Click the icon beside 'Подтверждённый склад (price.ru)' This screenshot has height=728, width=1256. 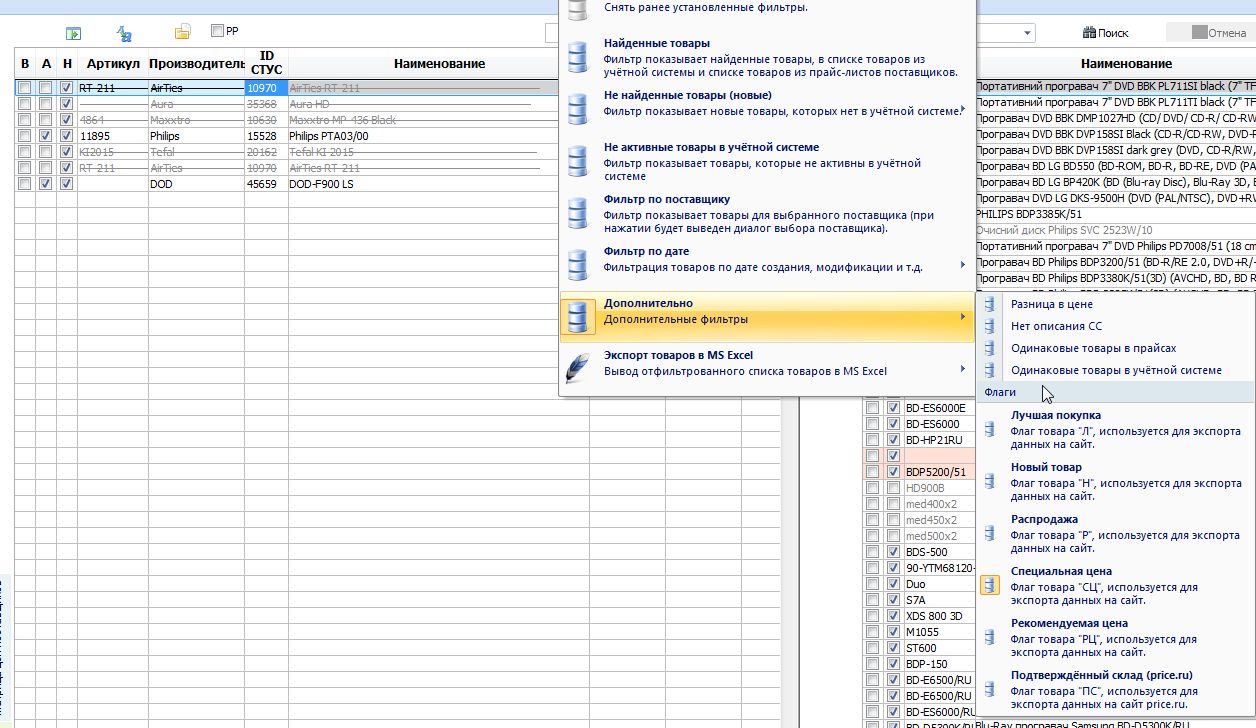point(990,689)
